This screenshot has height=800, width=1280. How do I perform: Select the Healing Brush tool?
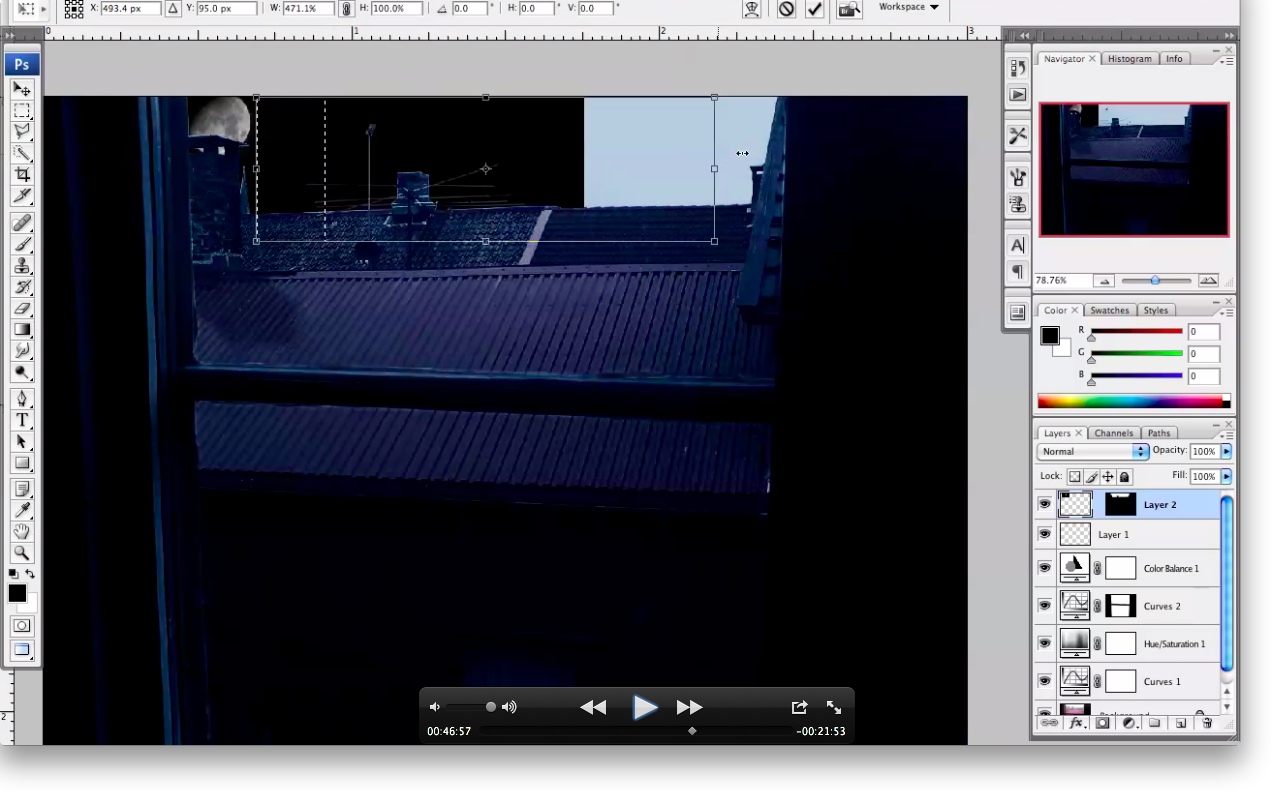click(x=22, y=222)
